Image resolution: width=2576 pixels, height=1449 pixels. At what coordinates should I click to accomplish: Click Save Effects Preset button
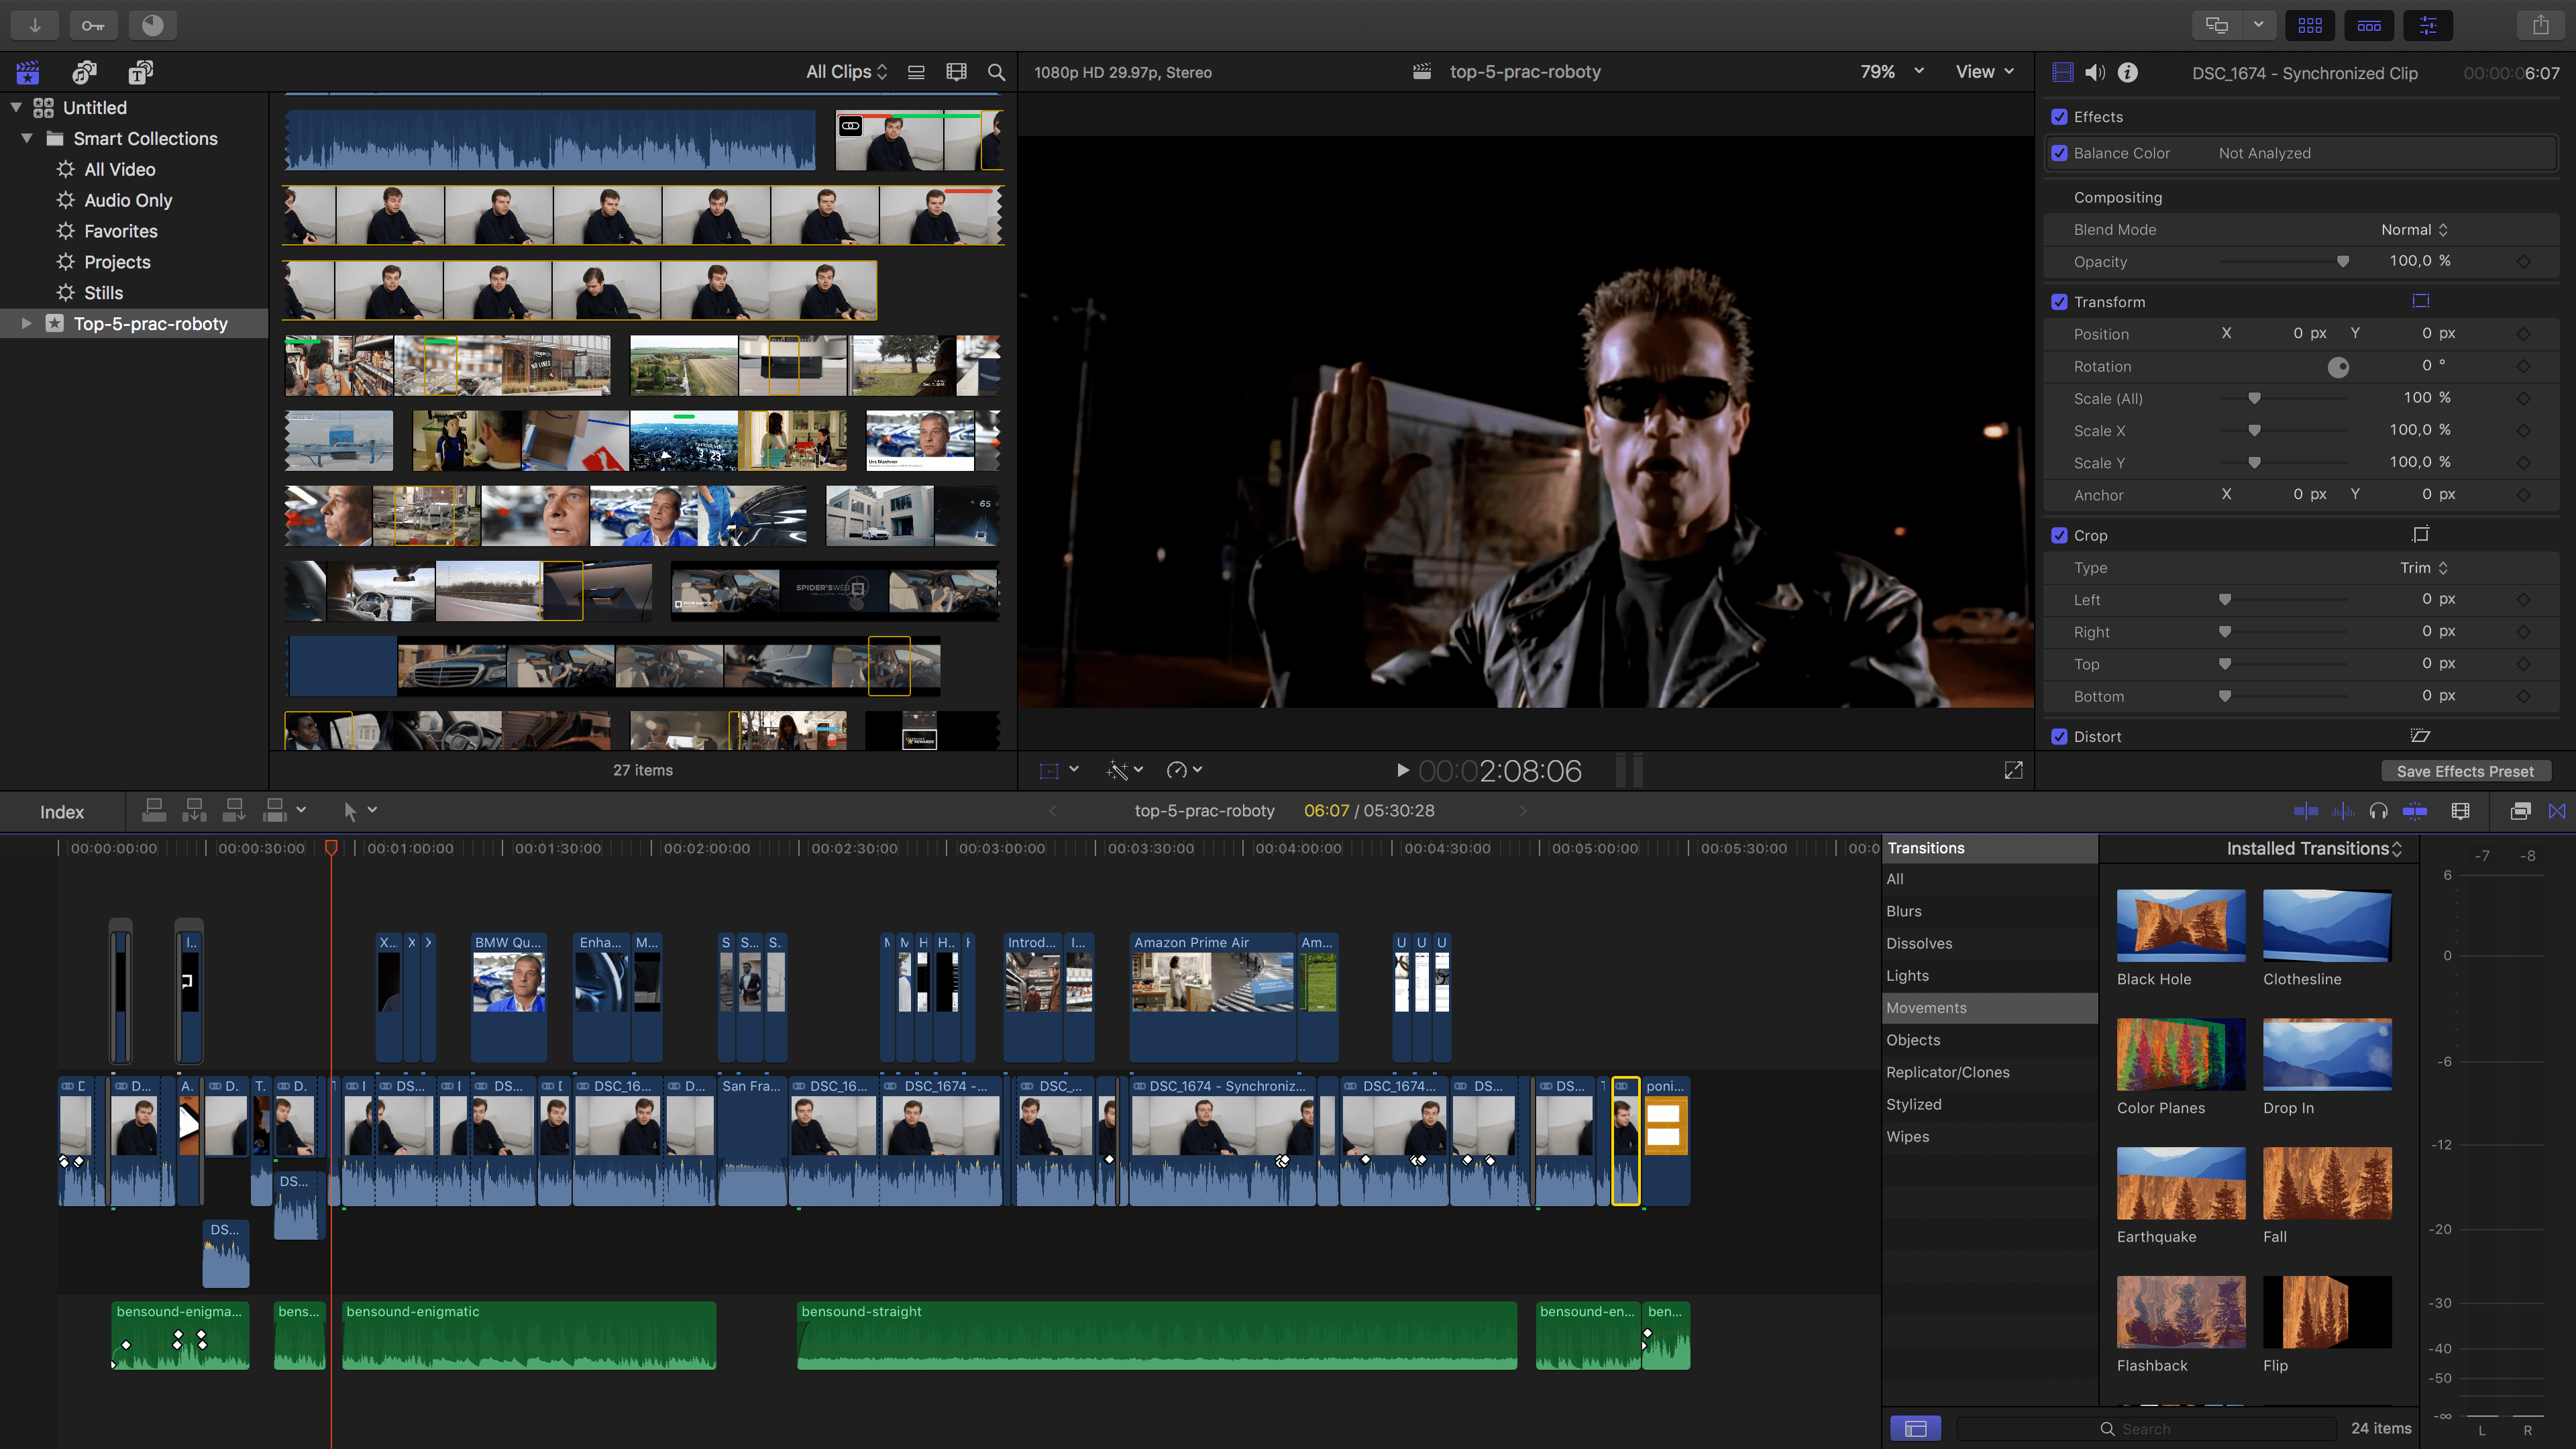[2465, 771]
